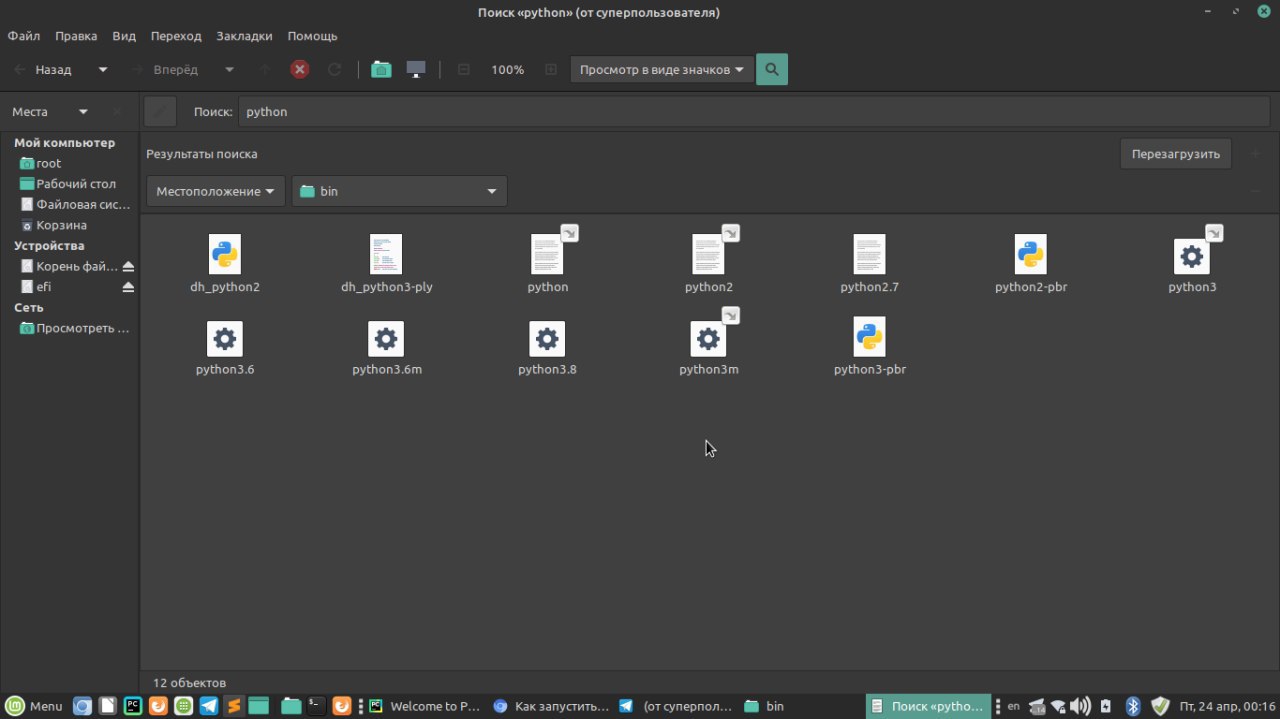Open PyCharm taskbar launcher icon
1280x719 pixels.
(132, 706)
